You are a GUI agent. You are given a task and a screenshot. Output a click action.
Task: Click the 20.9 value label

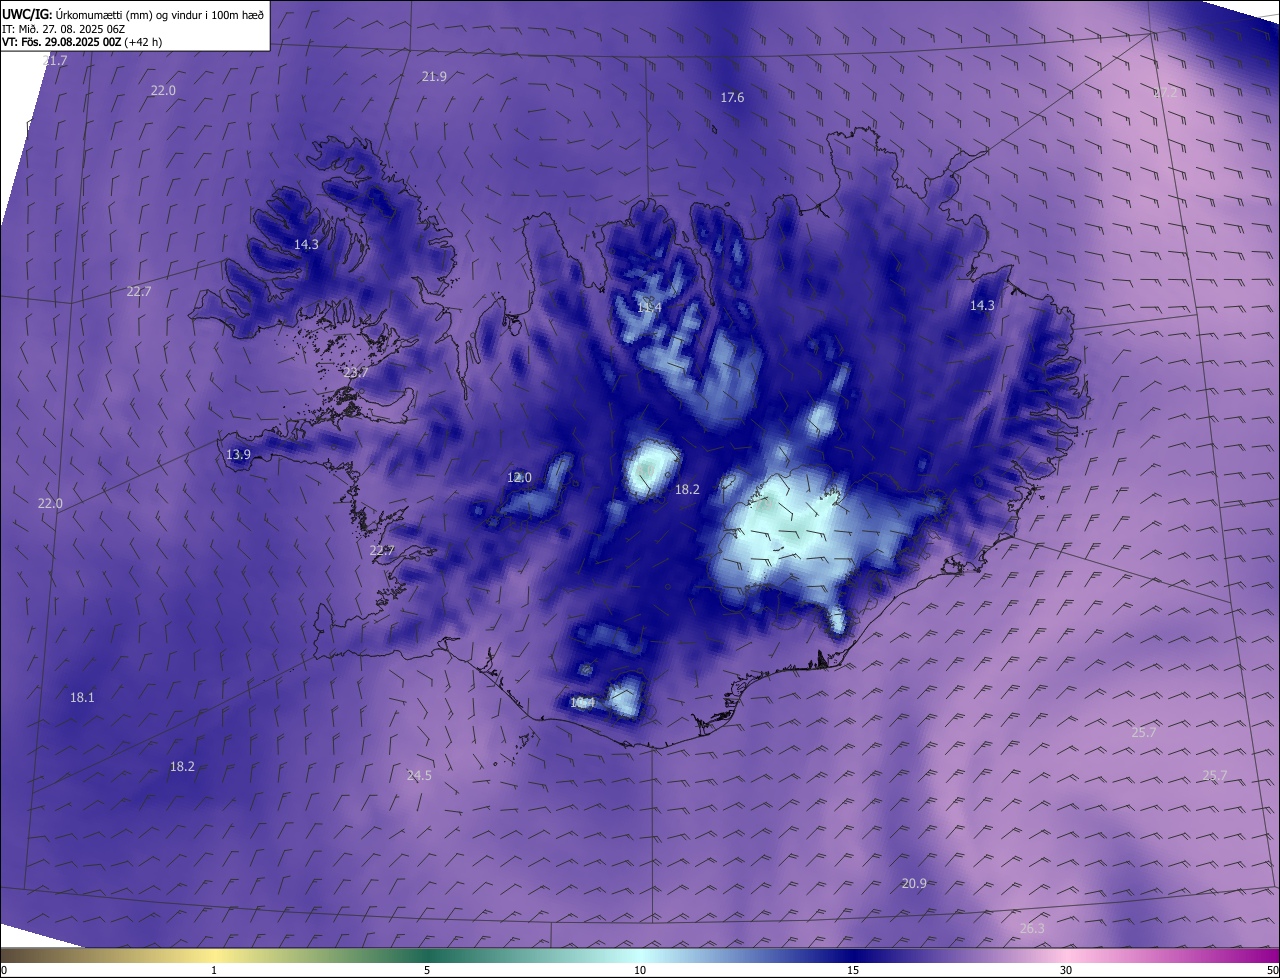click(x=914, y=884)
